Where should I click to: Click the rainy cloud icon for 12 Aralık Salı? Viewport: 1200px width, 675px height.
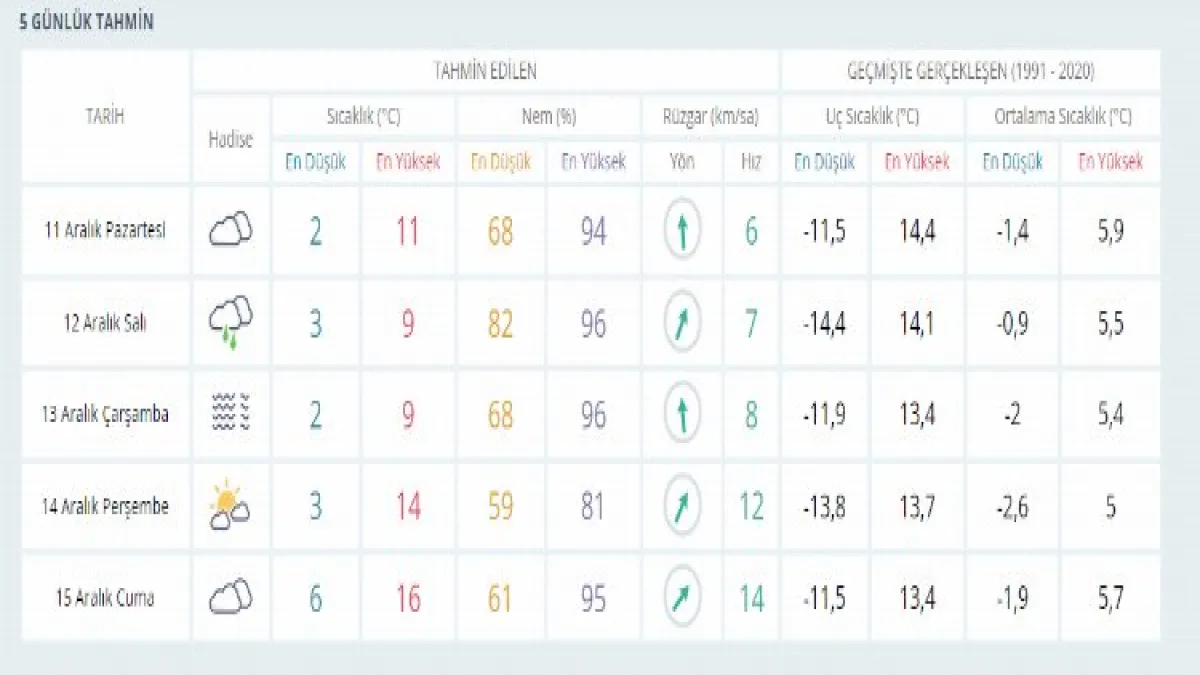pyautogui.click(x=230, y=323)
